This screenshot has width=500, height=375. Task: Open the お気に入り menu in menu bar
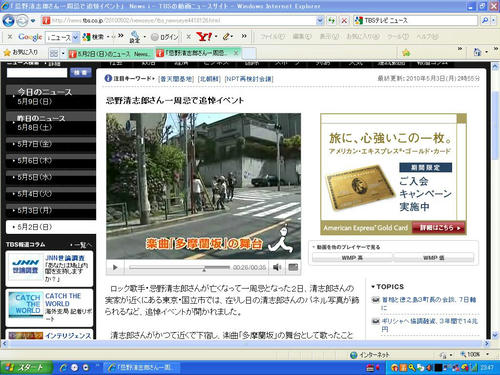(x=363, y=37)
